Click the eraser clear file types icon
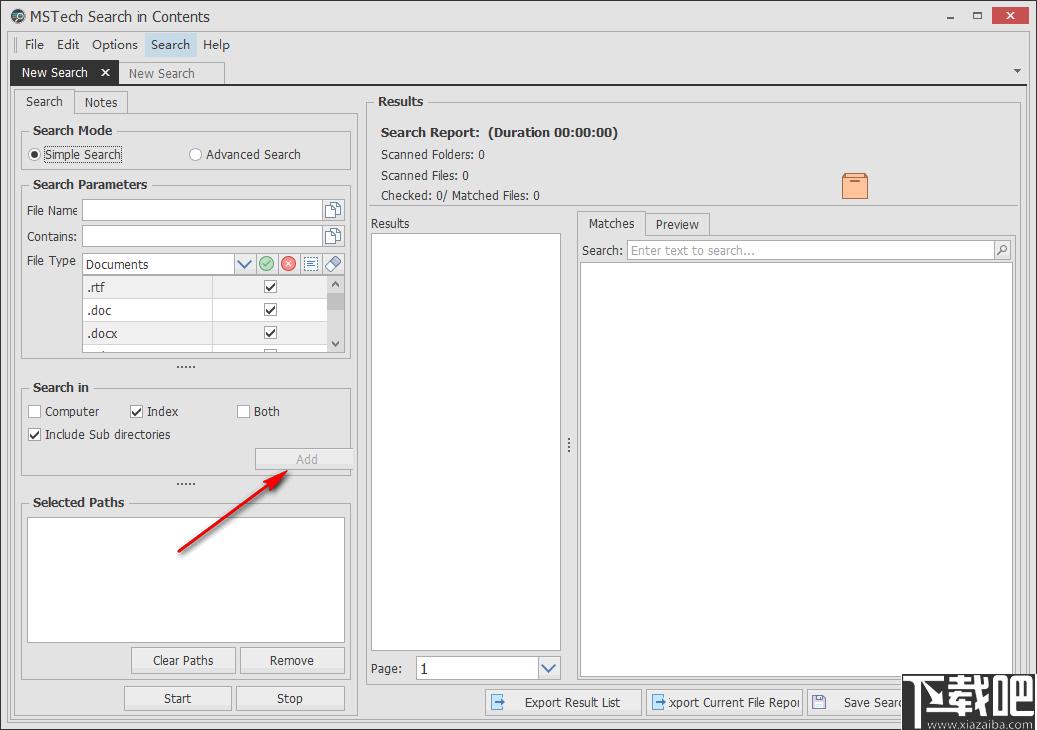This screenshot has width=1037, height=730. point(333,264)
